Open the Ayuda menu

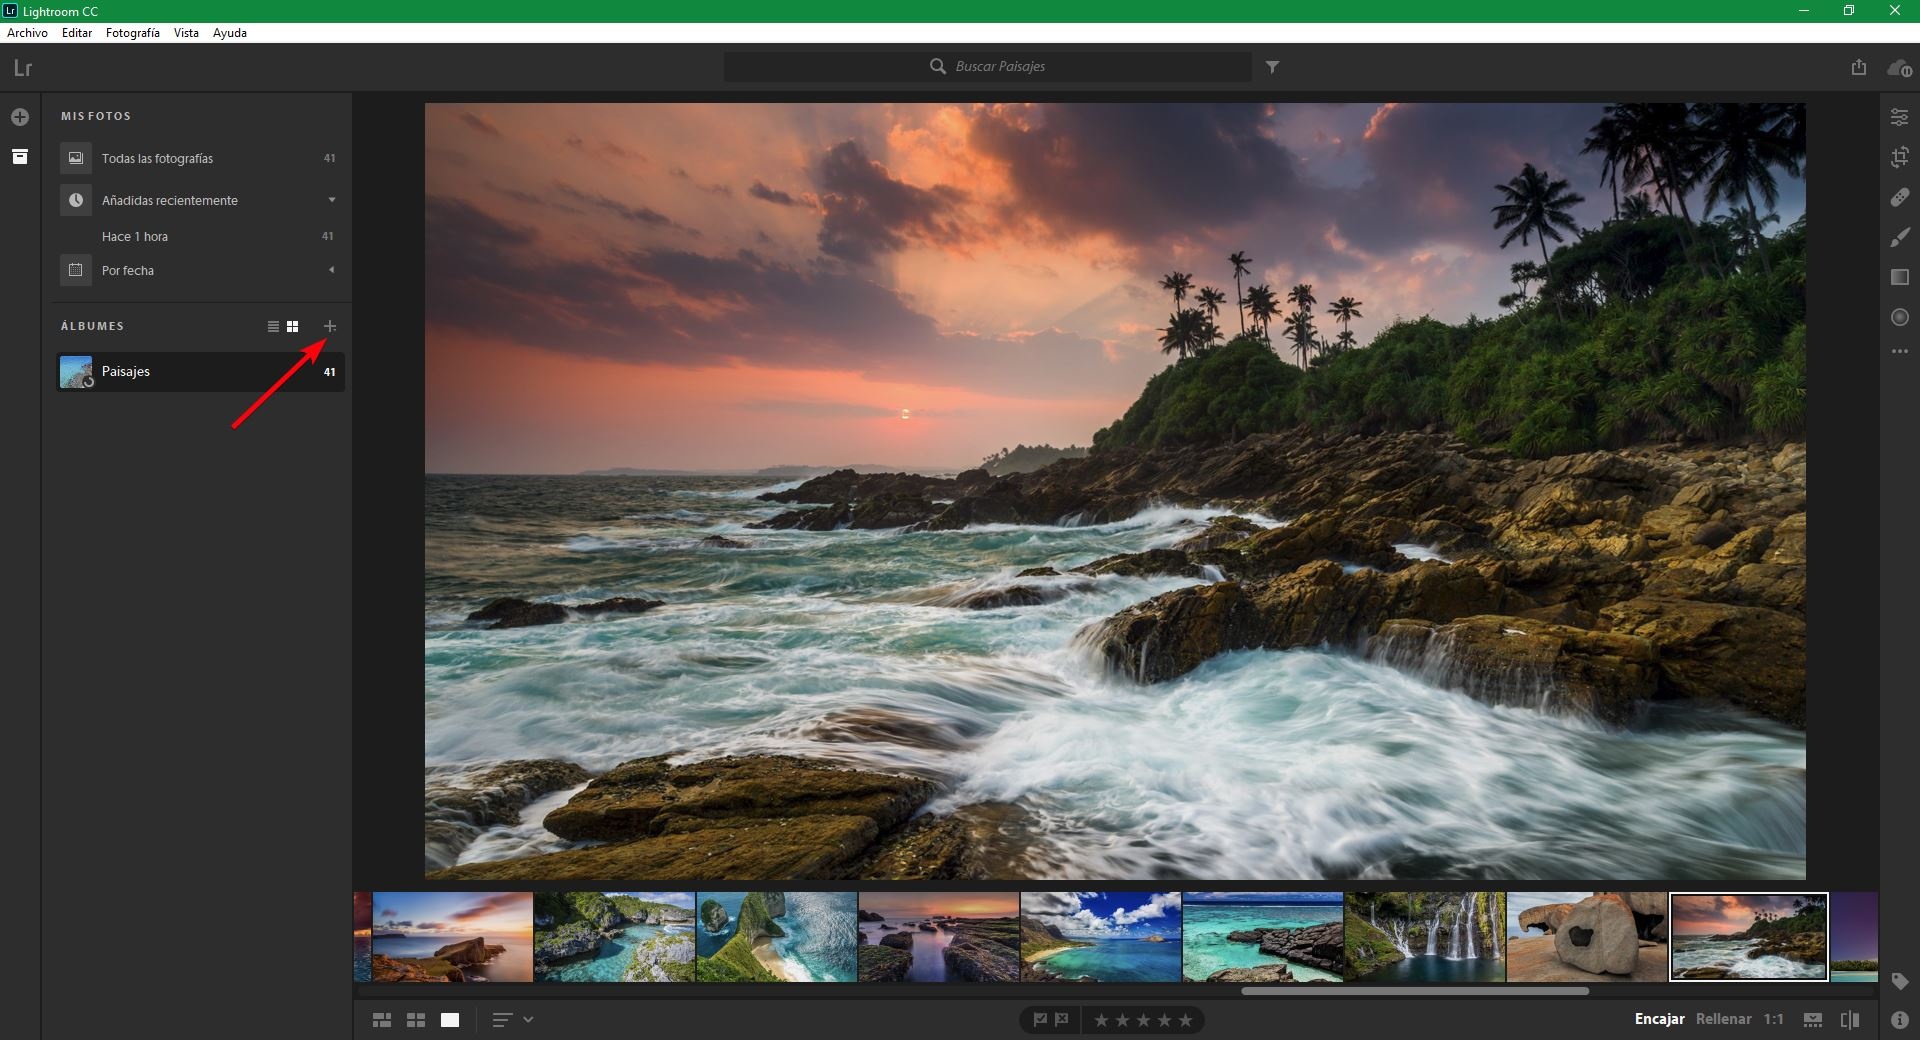click(x=230, y=33)
